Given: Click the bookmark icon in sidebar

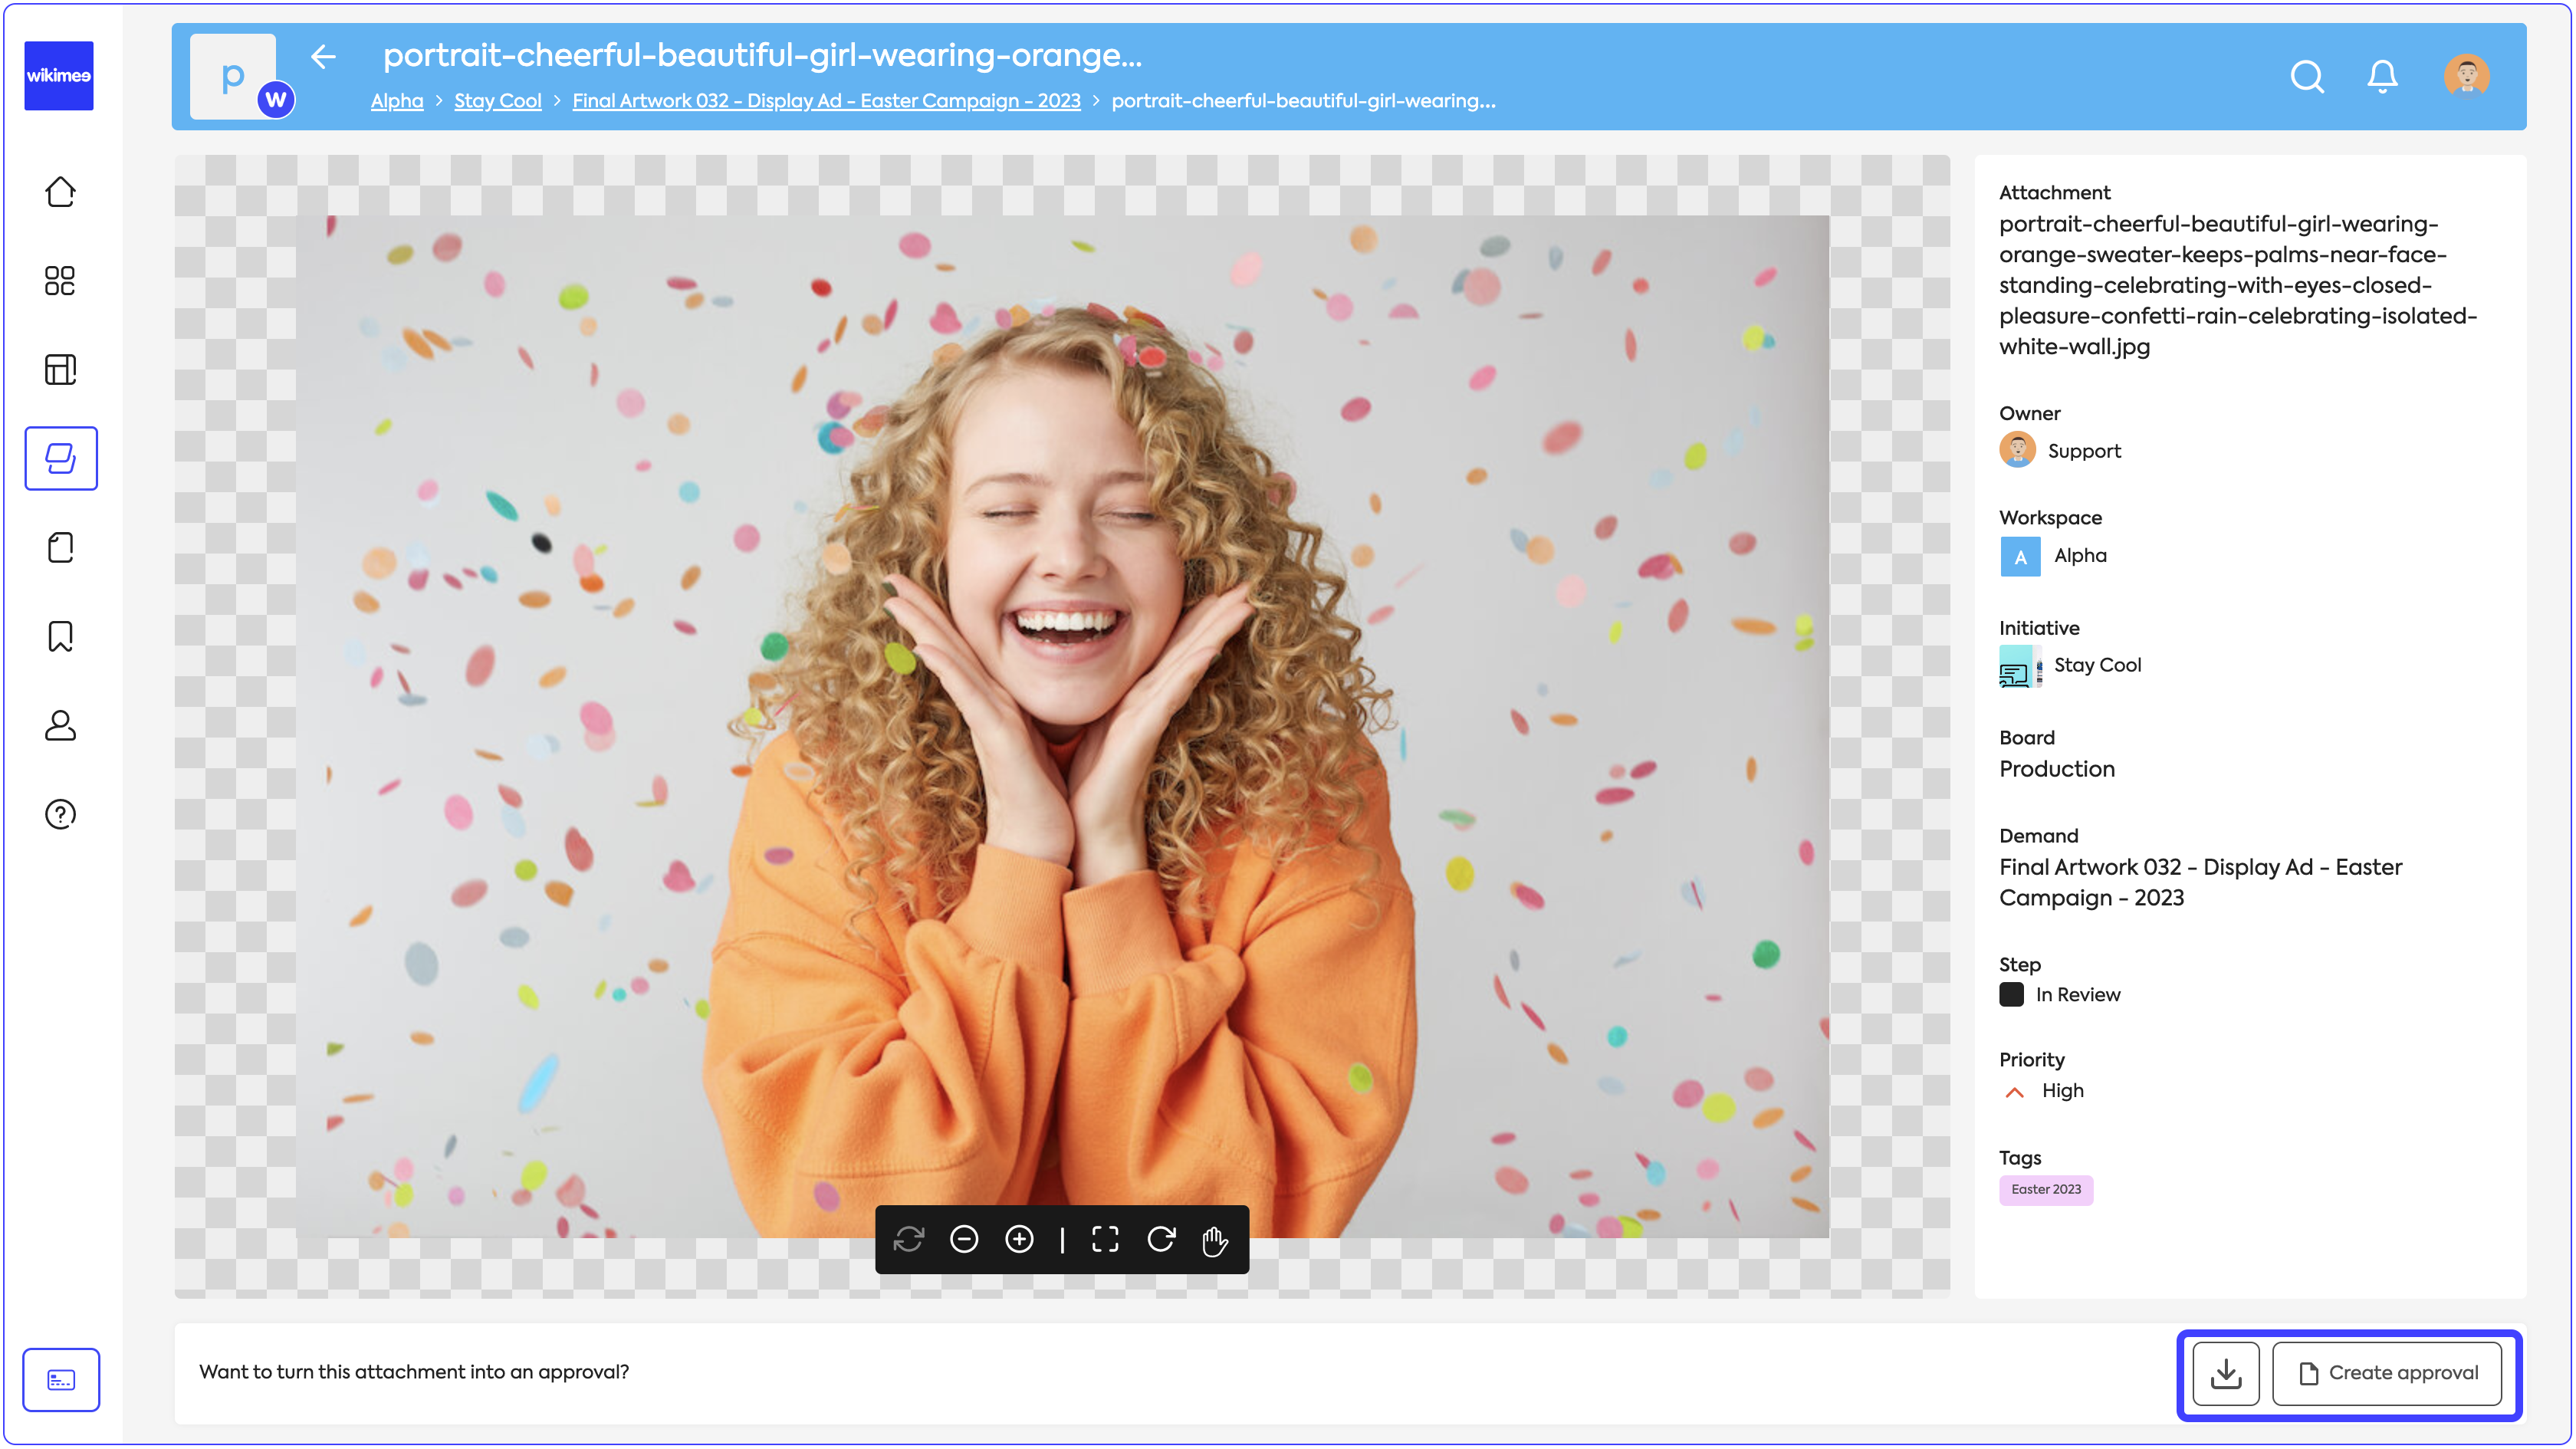Looking at the screenshot, I should click(x=60, y=636).
